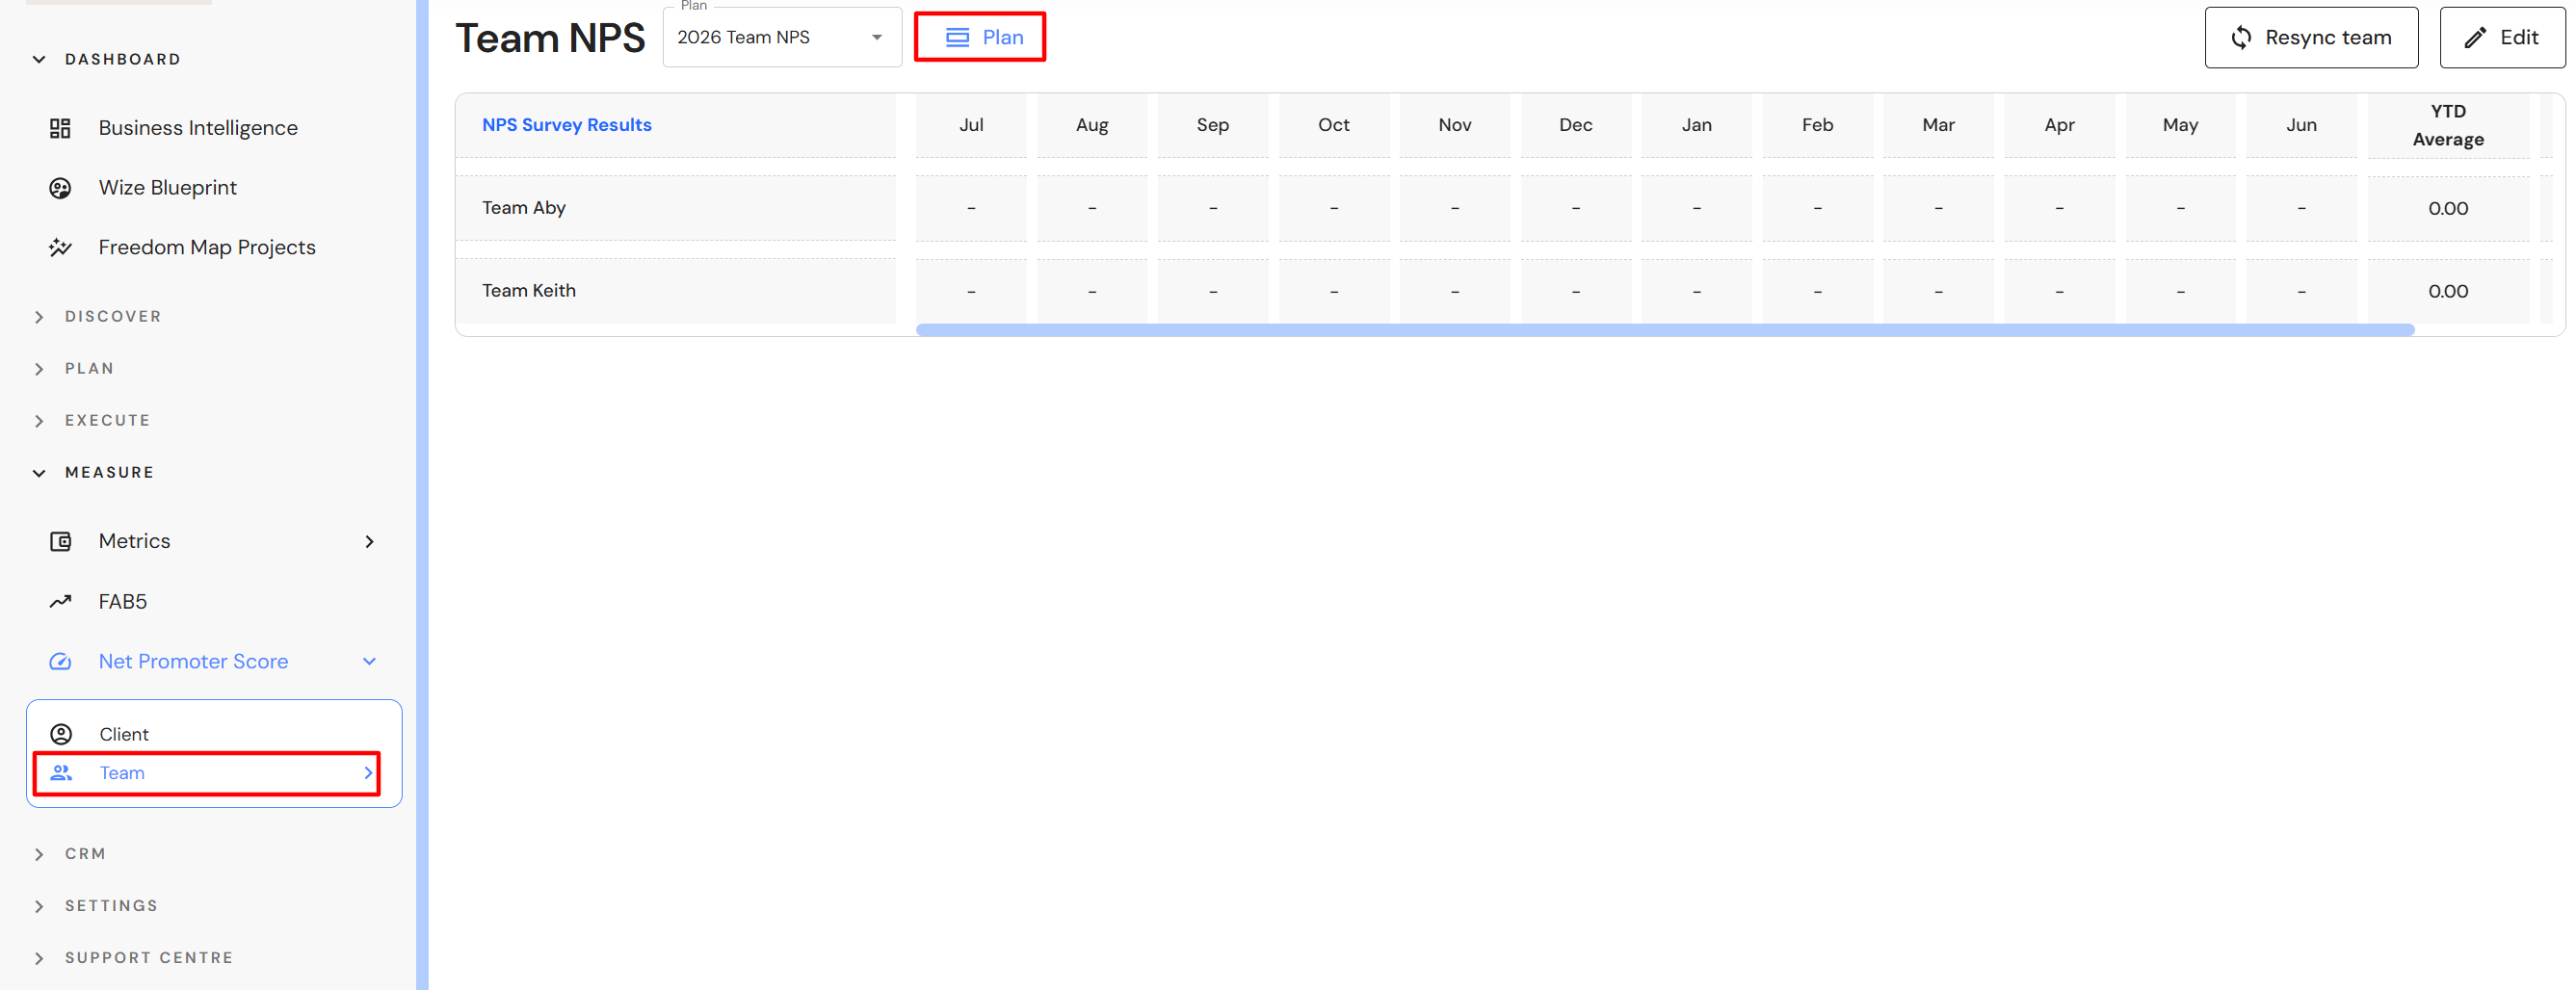The image size is (2576, 990).
Task: Open the Metrics menu item
Action: pyautogui.click(x=134, y=541)
